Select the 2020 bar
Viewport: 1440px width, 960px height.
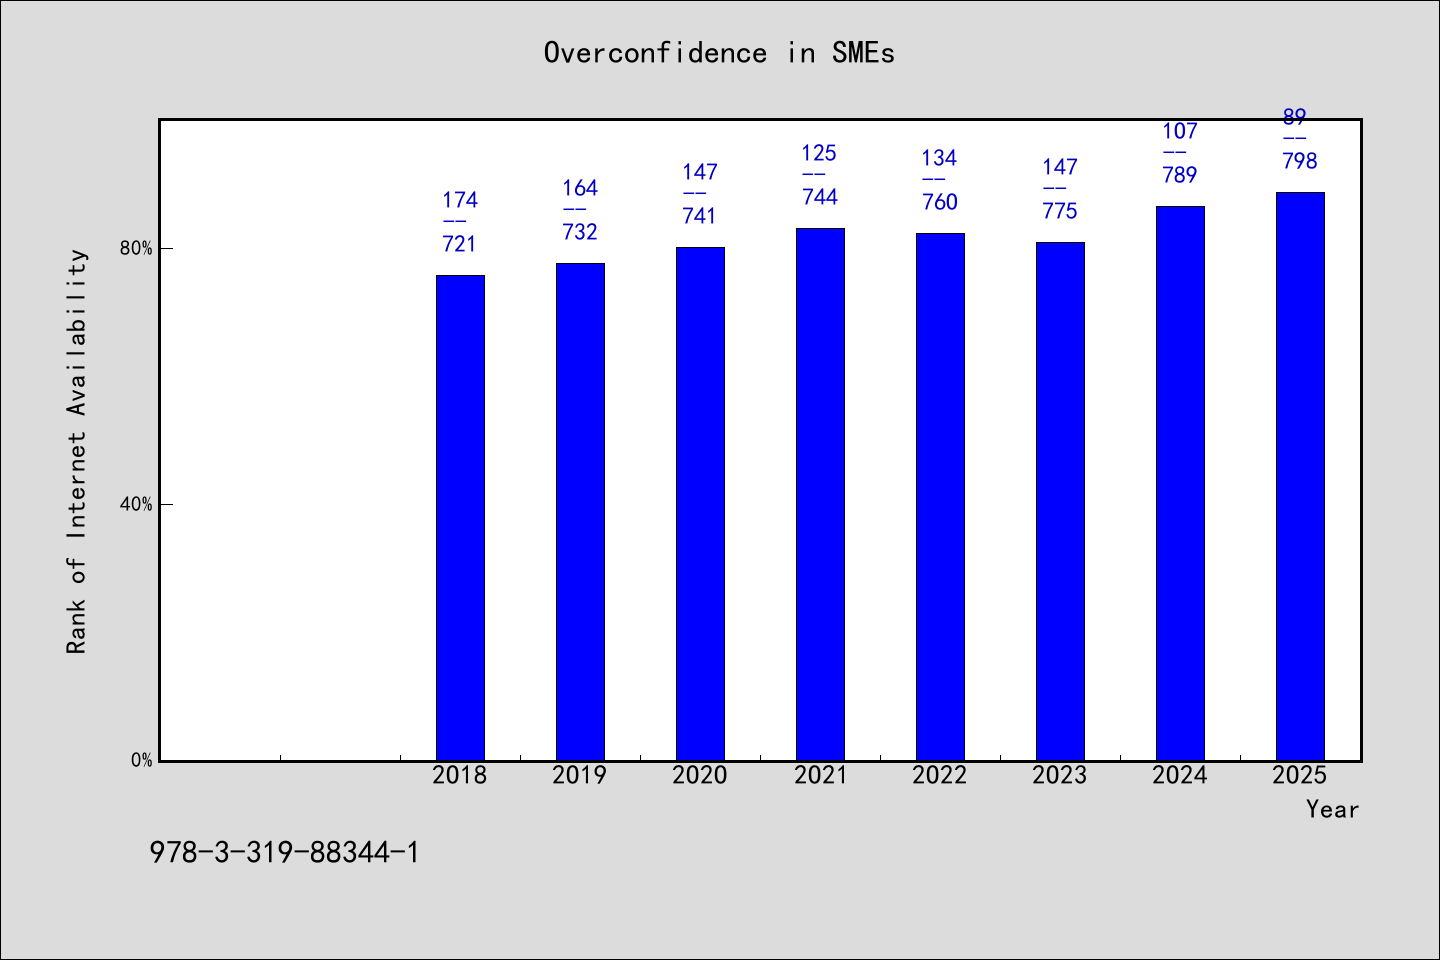[700, 504]
